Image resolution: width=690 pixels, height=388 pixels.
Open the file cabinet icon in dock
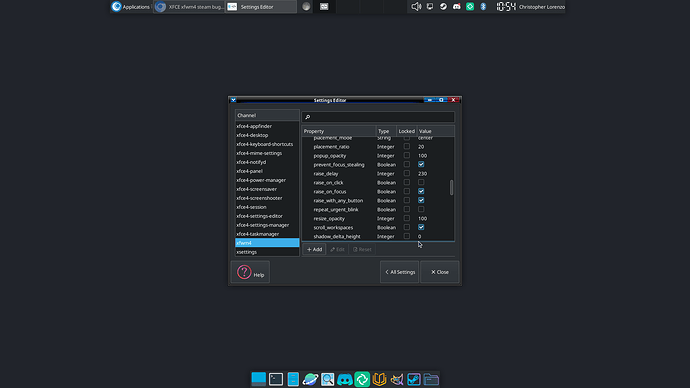(x=293, y=379)
